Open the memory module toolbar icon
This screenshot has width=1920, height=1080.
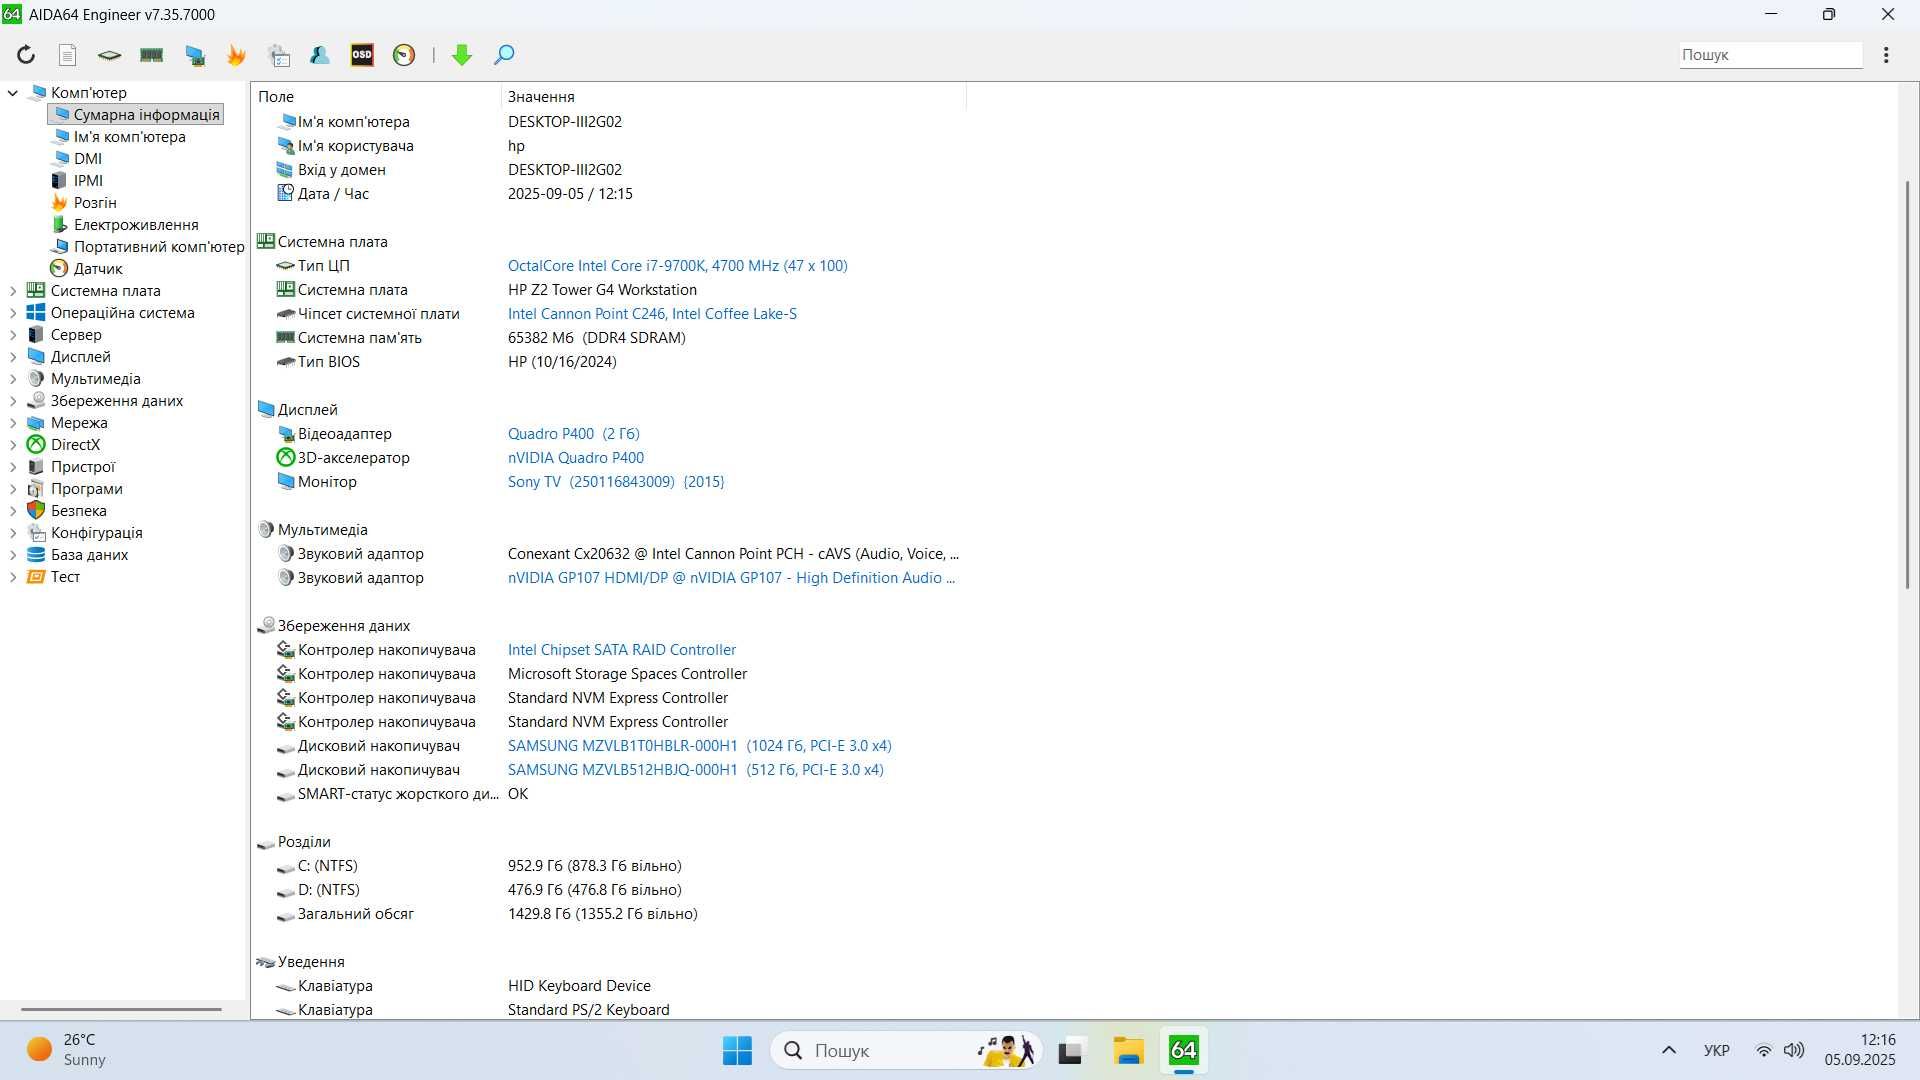pos(152,55)
